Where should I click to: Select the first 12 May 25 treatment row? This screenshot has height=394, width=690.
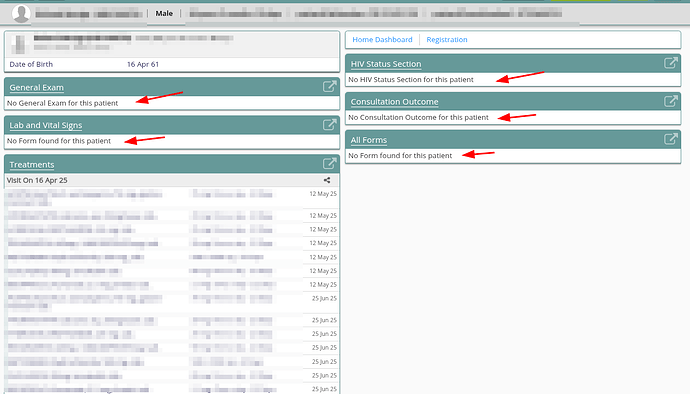[x=172, y=198]
